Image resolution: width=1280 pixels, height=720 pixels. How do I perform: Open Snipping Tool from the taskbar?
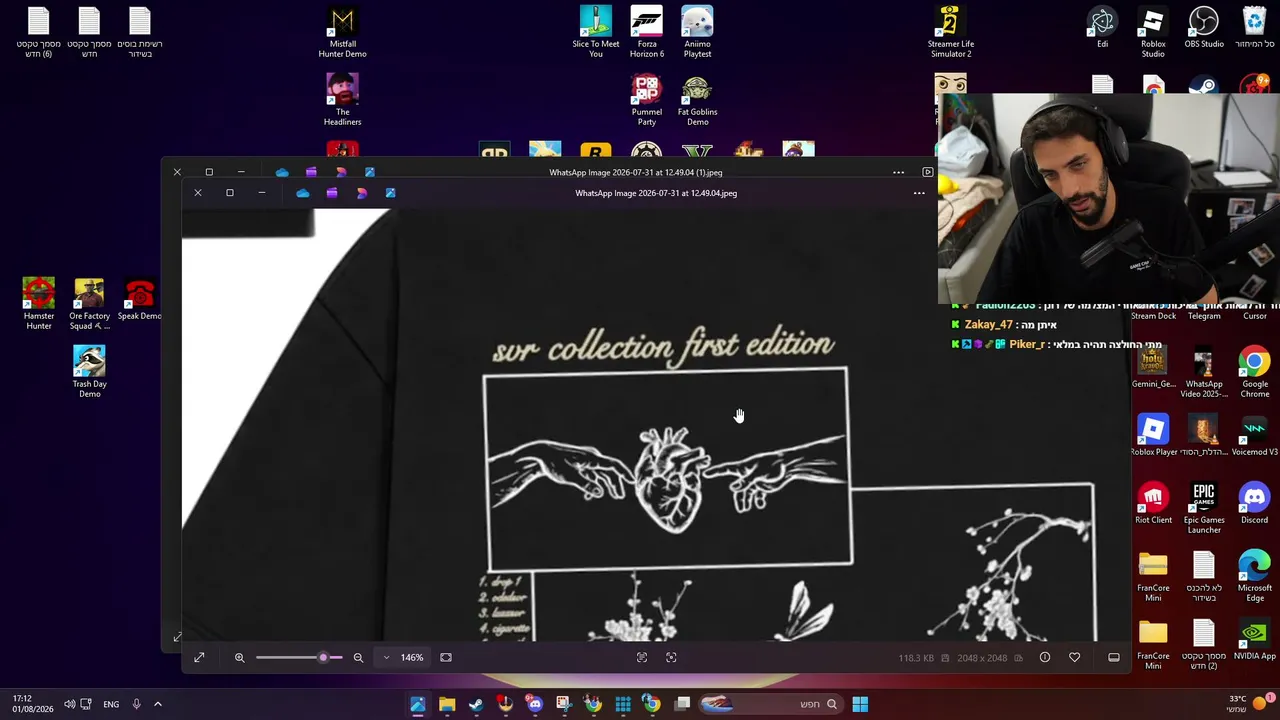tap(564, 704)
